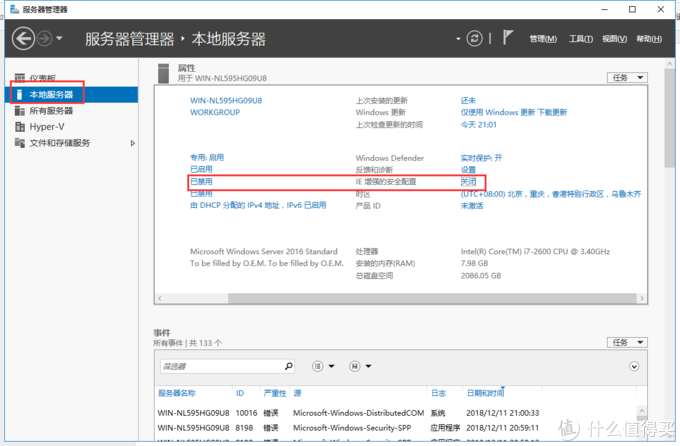Click the 筛选器 filter input field
The width and height of the screenshot is (680, 446).
222,366
